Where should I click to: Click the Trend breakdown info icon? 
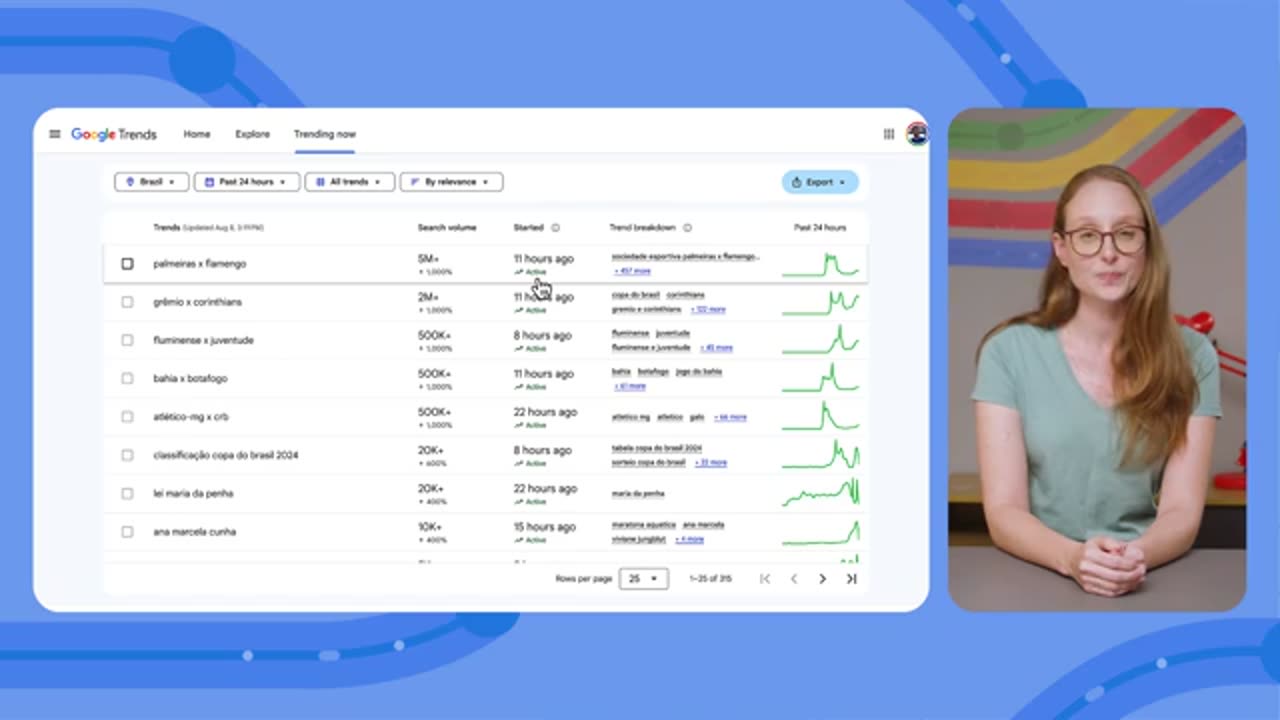coord(688,228)
